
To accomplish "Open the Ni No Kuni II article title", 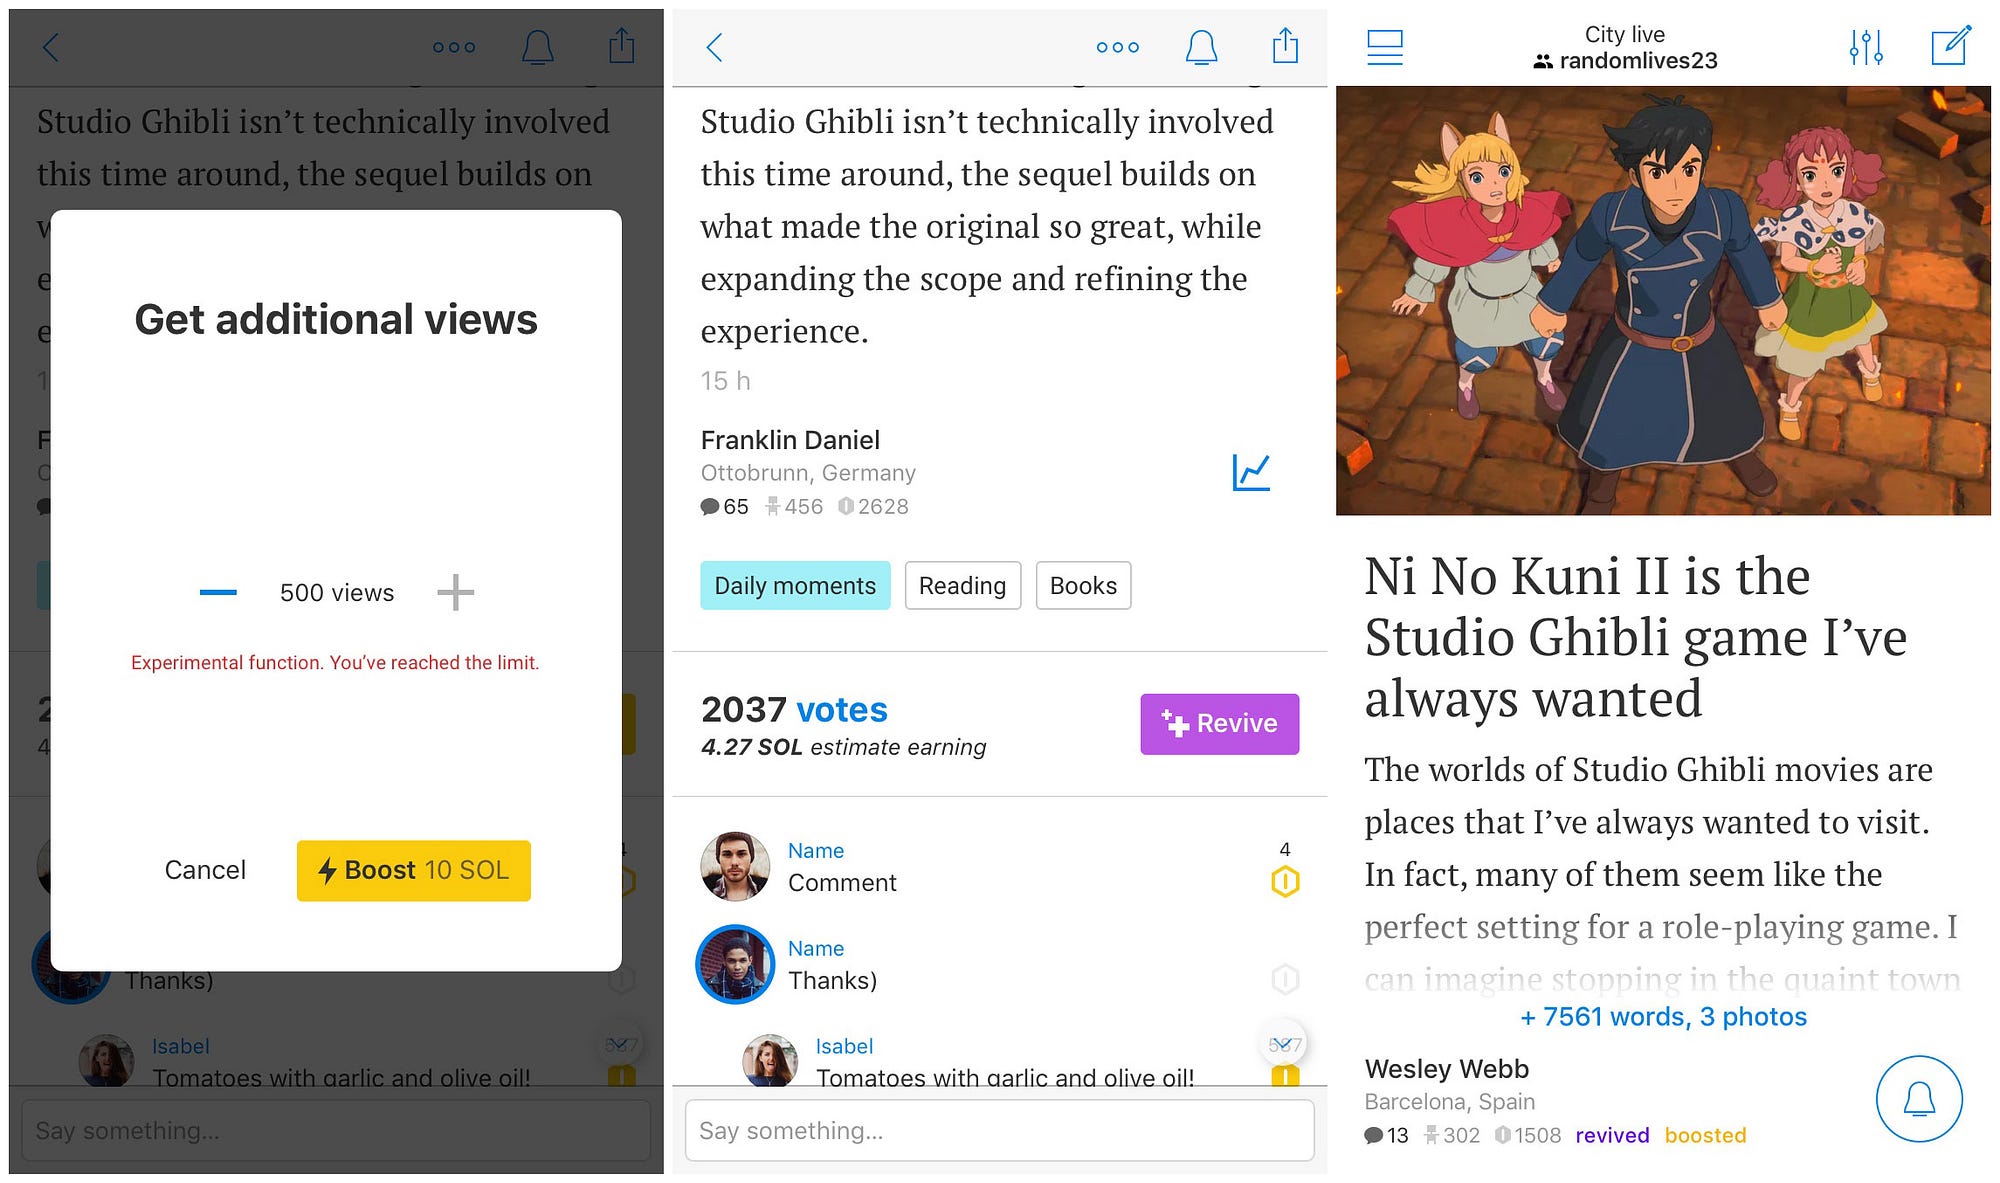I will coord(1636,637).
